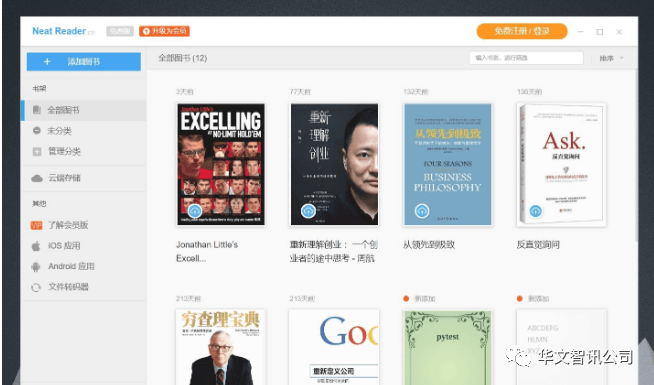Open the Ask. 反直觉询问 book cover
The width and height of the screenshot is (654, 385).
[x=561, y=164]
